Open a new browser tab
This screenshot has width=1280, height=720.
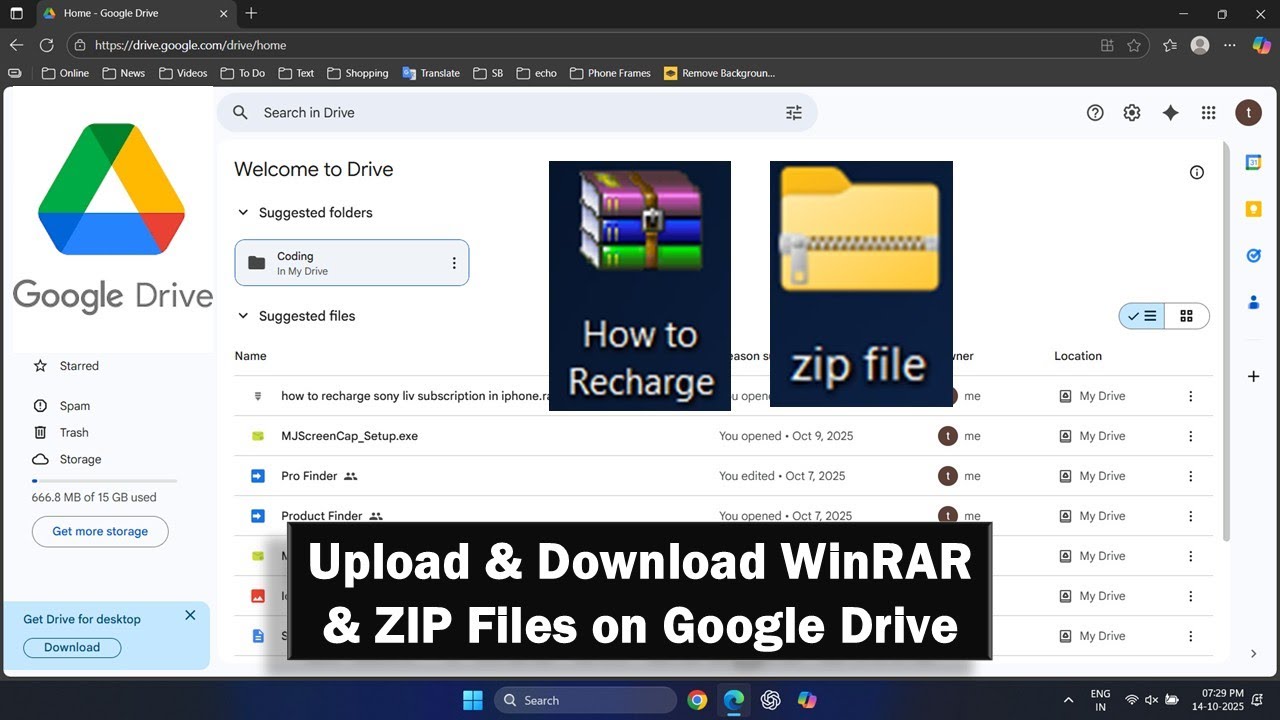coord(251,13)
